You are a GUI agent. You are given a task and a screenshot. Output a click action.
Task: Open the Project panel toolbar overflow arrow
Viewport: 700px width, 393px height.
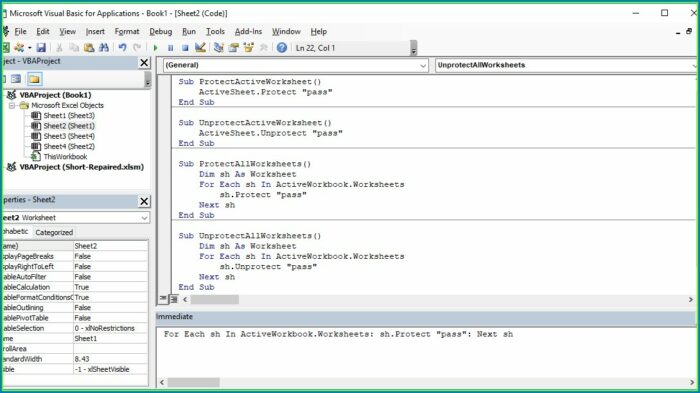coord(148,80)
